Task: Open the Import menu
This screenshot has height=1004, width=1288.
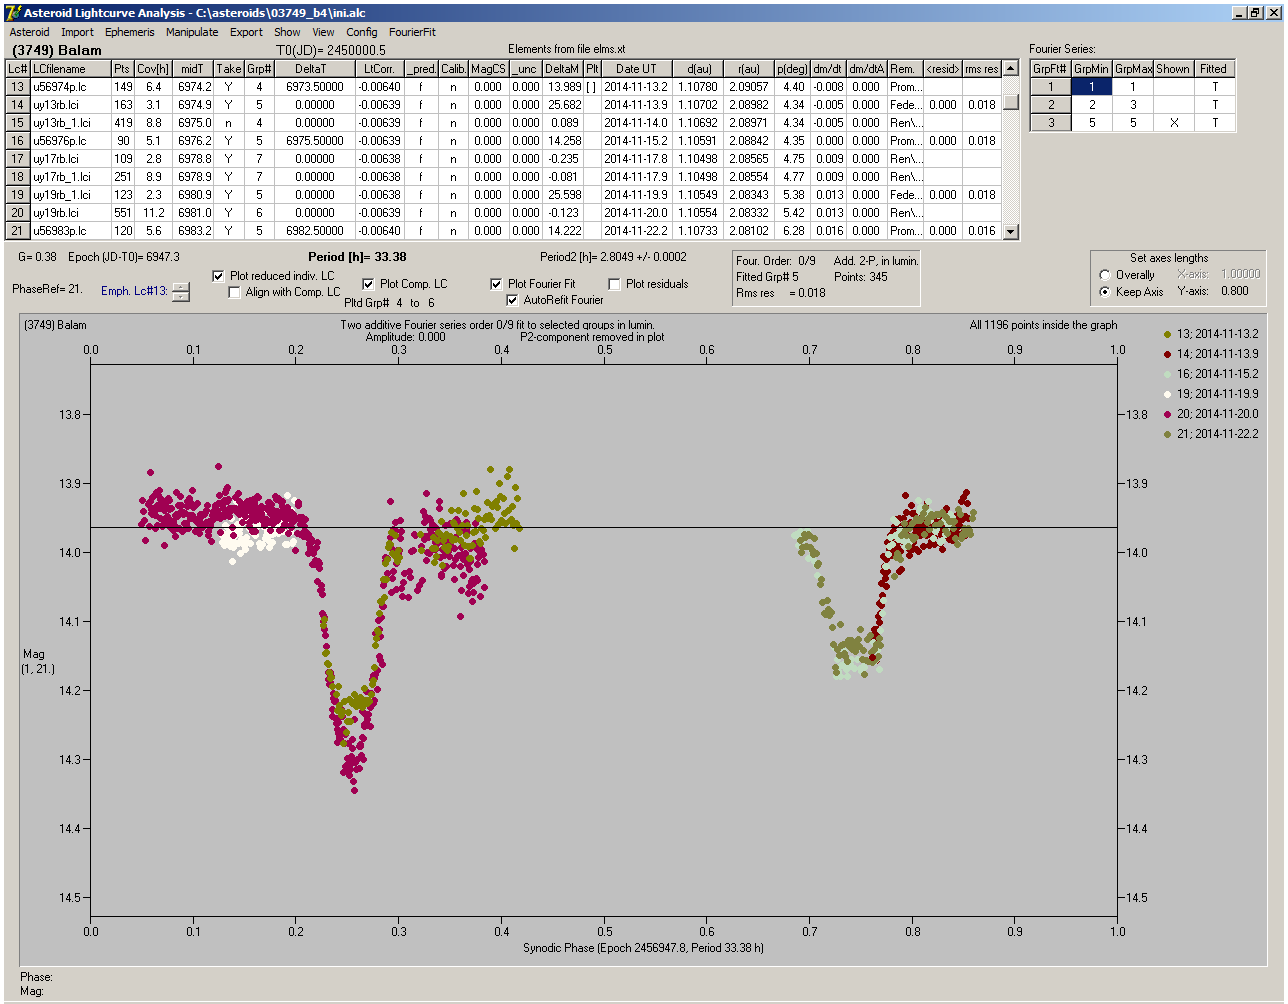Action: (77, 32)
